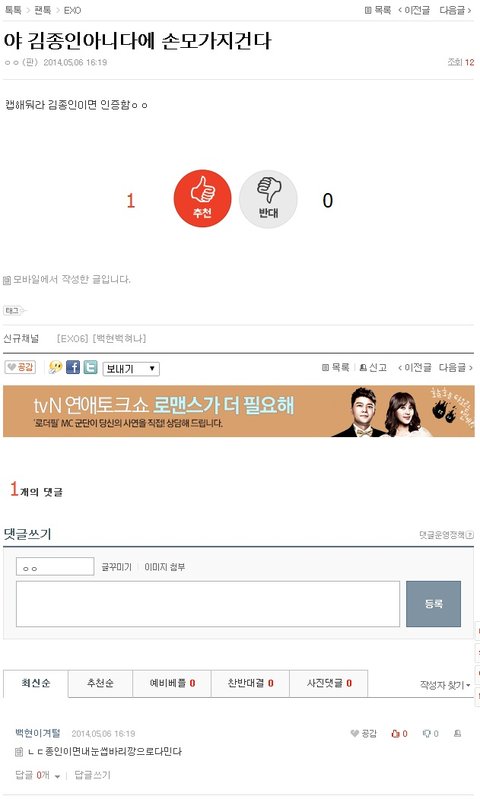The height and width of the screenshot is (799, 480).
Task: Open the 보내기 dropdown
Action: tap(131, 368)
